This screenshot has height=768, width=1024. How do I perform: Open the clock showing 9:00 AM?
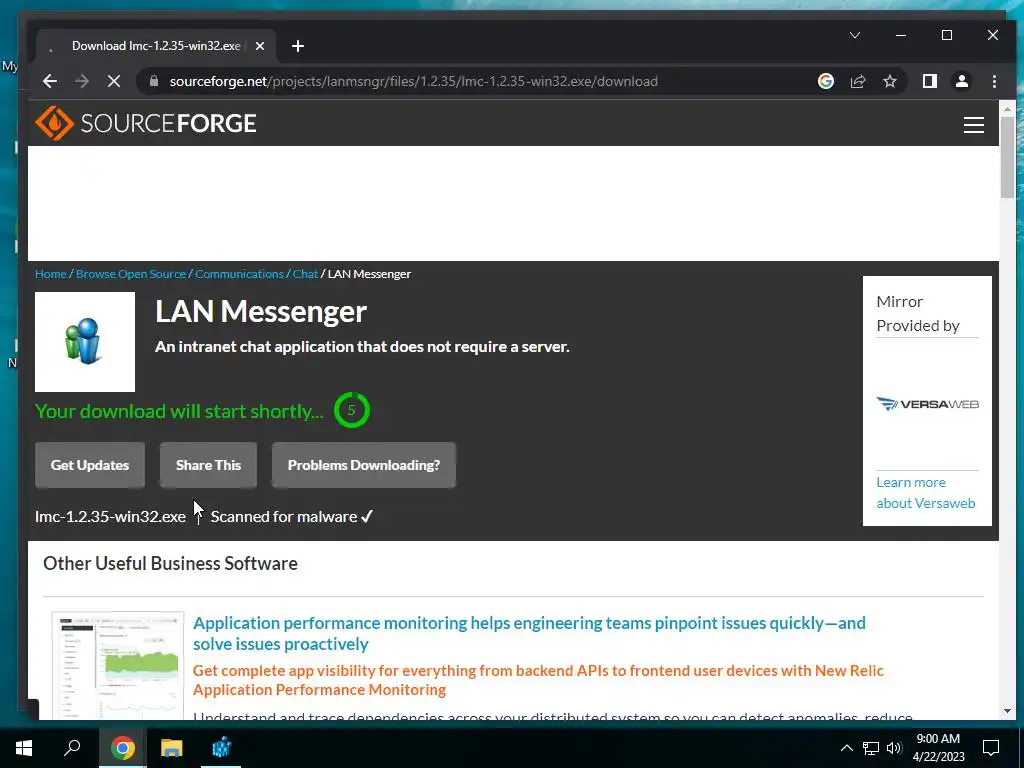(x=938, y=748)
